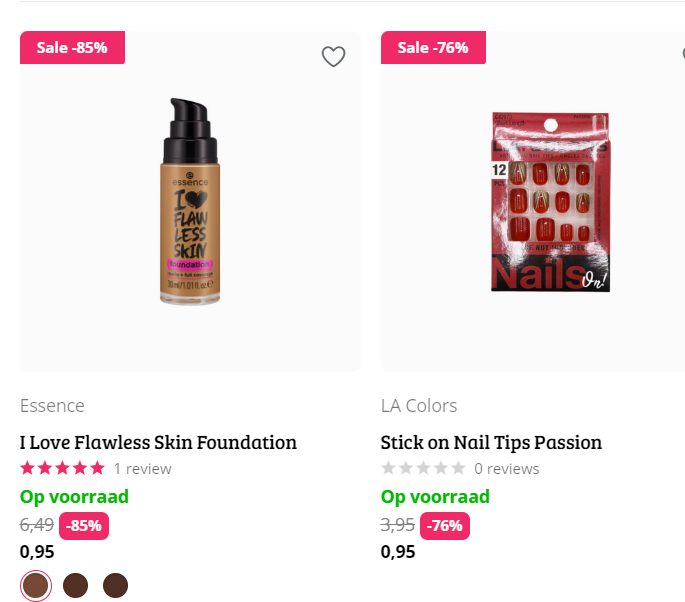Click the foundation's 0,95 sale price
This screenshot has height=602, width=685.
click(x=37, y=551)
